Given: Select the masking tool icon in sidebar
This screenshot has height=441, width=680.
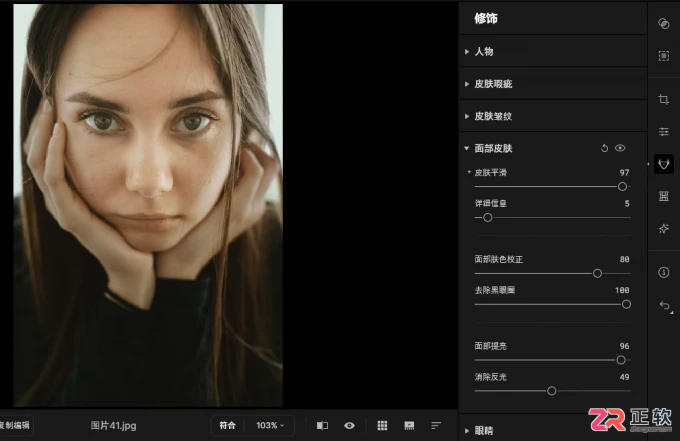Looking at the screenshot, I should 664,56.
